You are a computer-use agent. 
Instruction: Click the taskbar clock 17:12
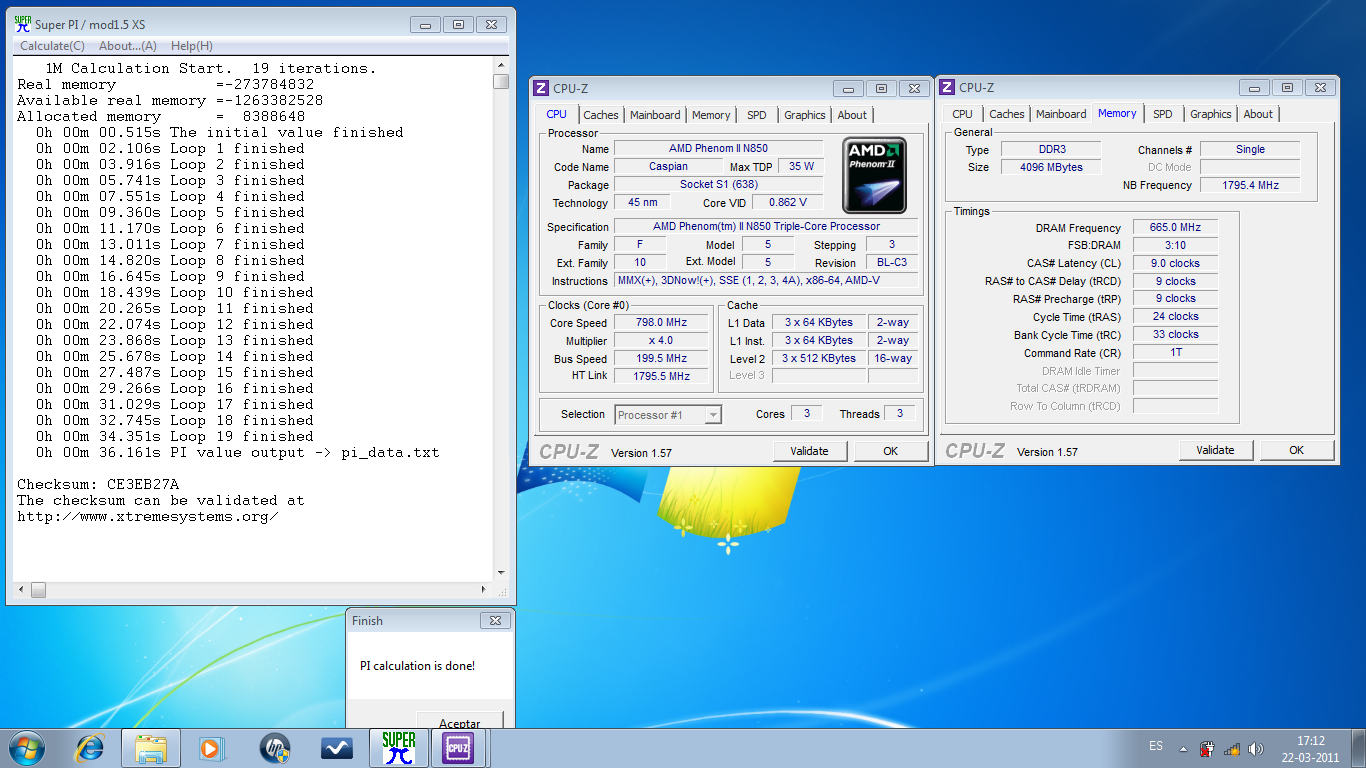coord(1310,741)
